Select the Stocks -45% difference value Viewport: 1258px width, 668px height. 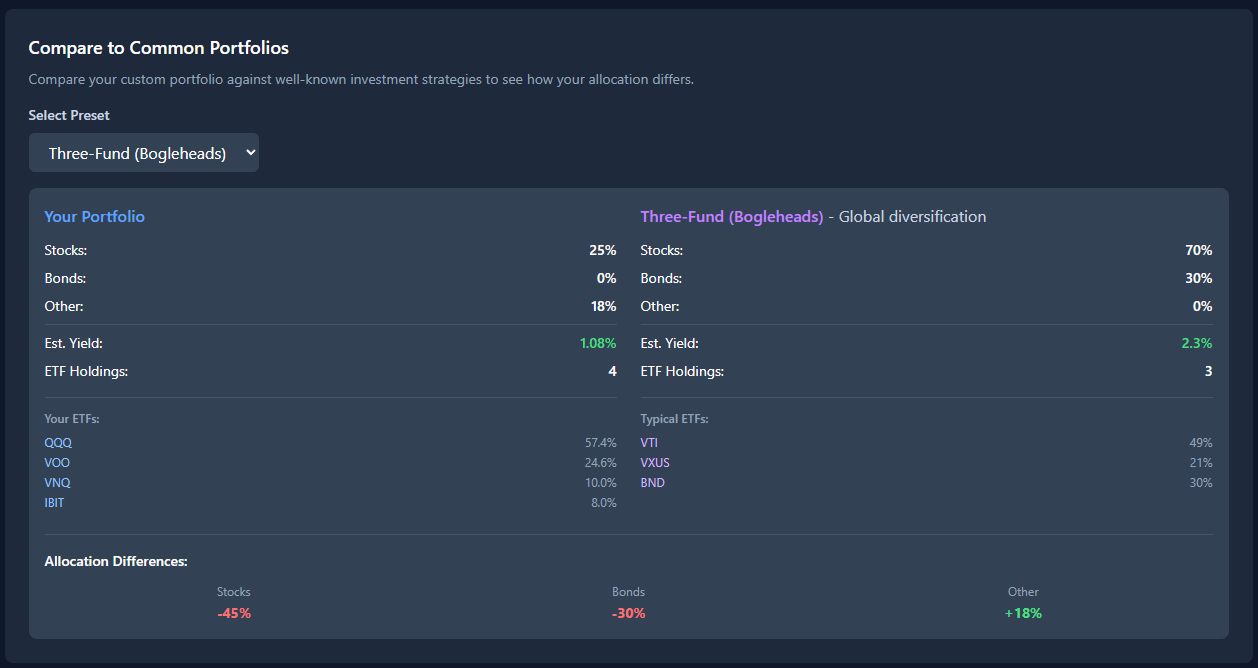234,613
